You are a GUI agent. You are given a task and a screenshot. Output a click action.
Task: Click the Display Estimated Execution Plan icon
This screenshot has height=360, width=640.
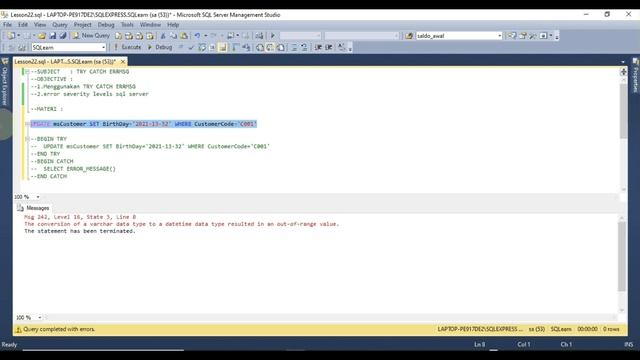tap(202, 47)
